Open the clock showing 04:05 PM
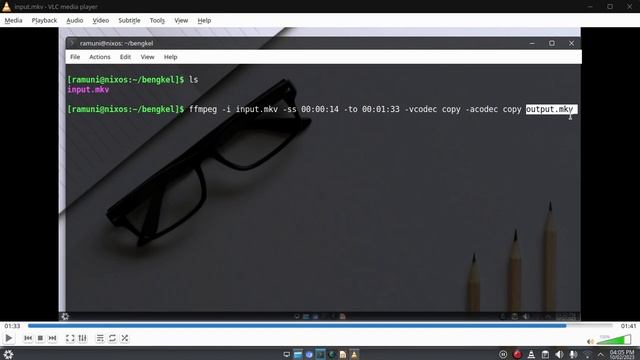This screenshot has width=640, height=360. coord(622,354)
